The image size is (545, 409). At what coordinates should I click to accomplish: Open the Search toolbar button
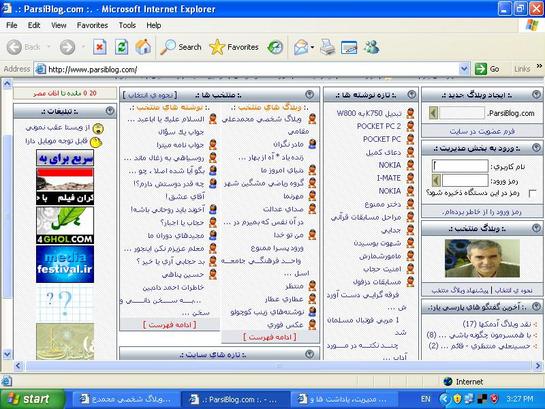pos(181,47)
